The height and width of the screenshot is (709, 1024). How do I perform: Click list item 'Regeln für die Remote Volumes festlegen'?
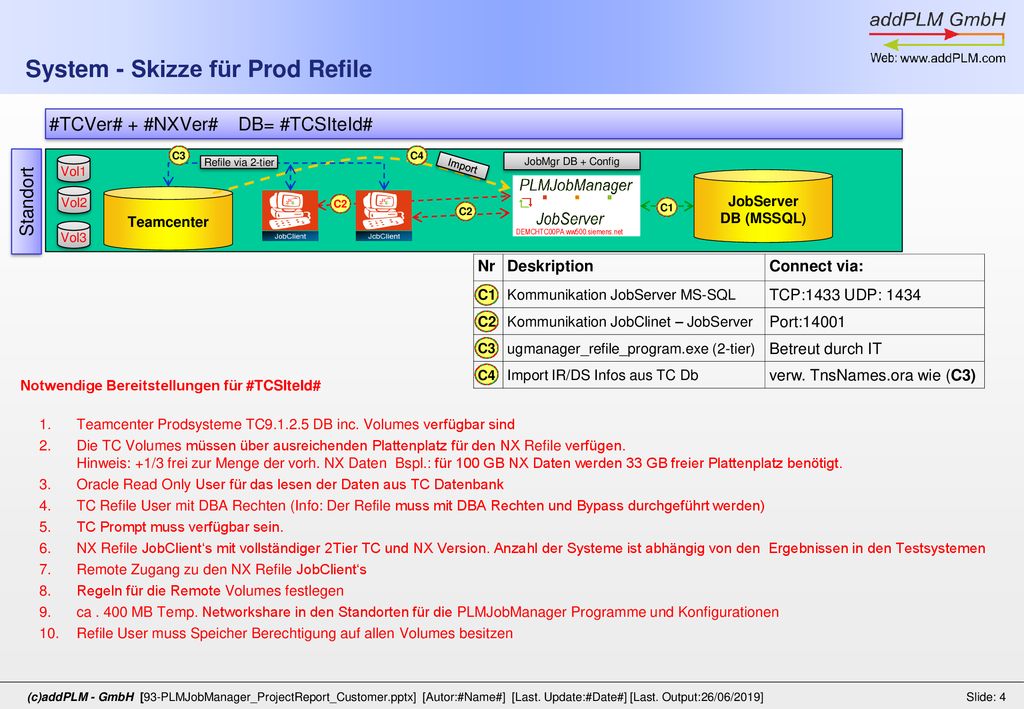coord(210,591)
